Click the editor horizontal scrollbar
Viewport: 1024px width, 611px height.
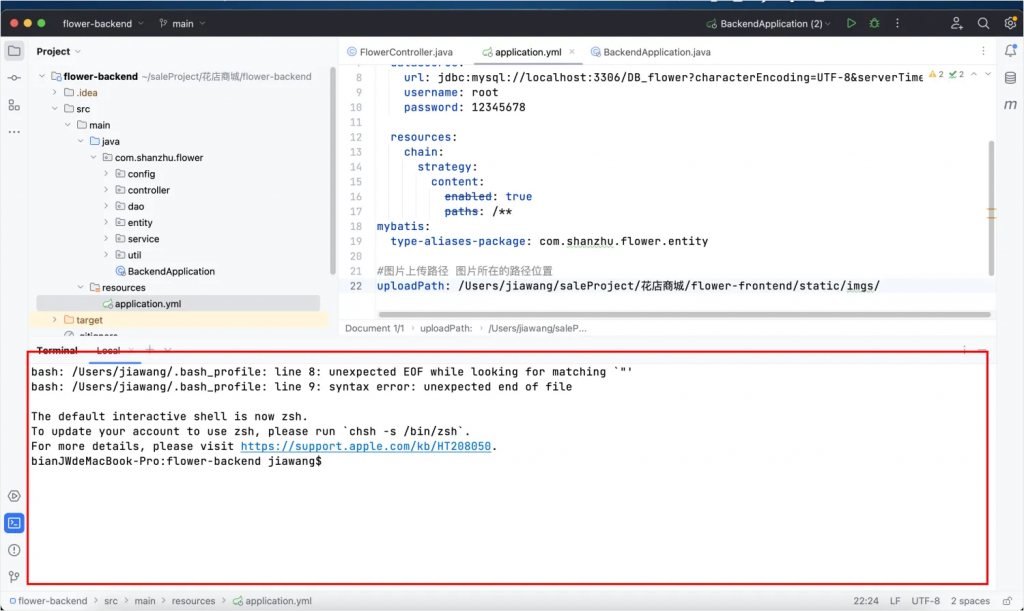point(660,314)
